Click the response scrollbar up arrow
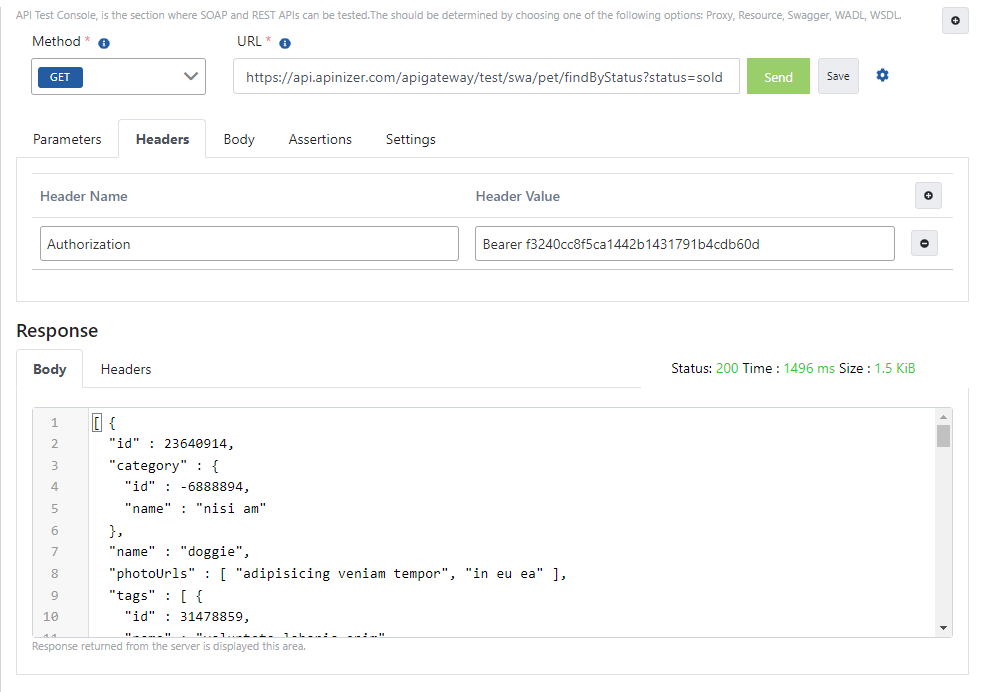The height and width of the screenshot is (692, 987). pos(943,417)
